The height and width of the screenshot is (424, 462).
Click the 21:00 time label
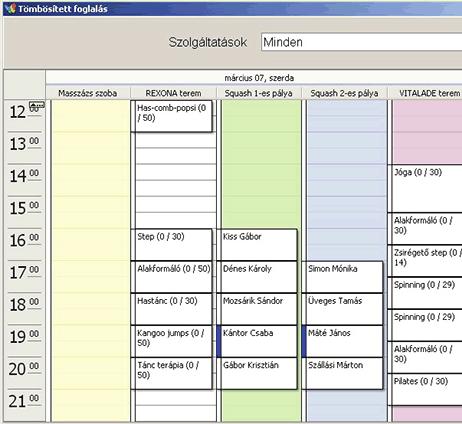coord(24,401)
